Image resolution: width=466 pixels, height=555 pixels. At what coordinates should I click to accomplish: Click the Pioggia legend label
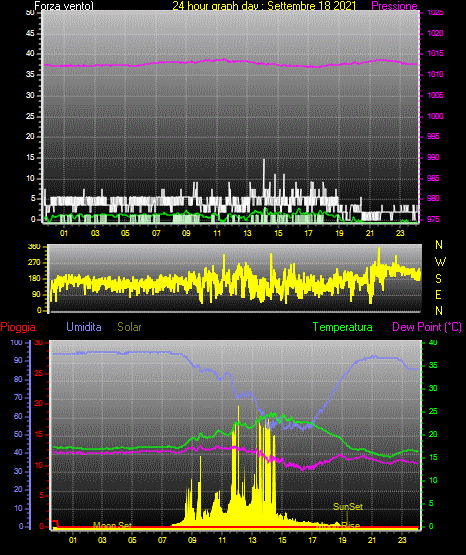coord(18,327)
